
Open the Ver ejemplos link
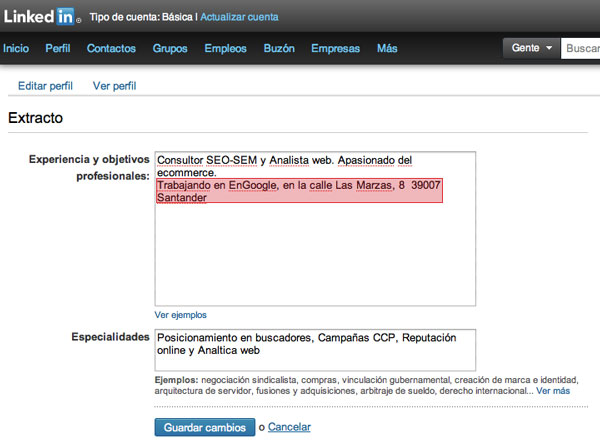tap(180, 315)
